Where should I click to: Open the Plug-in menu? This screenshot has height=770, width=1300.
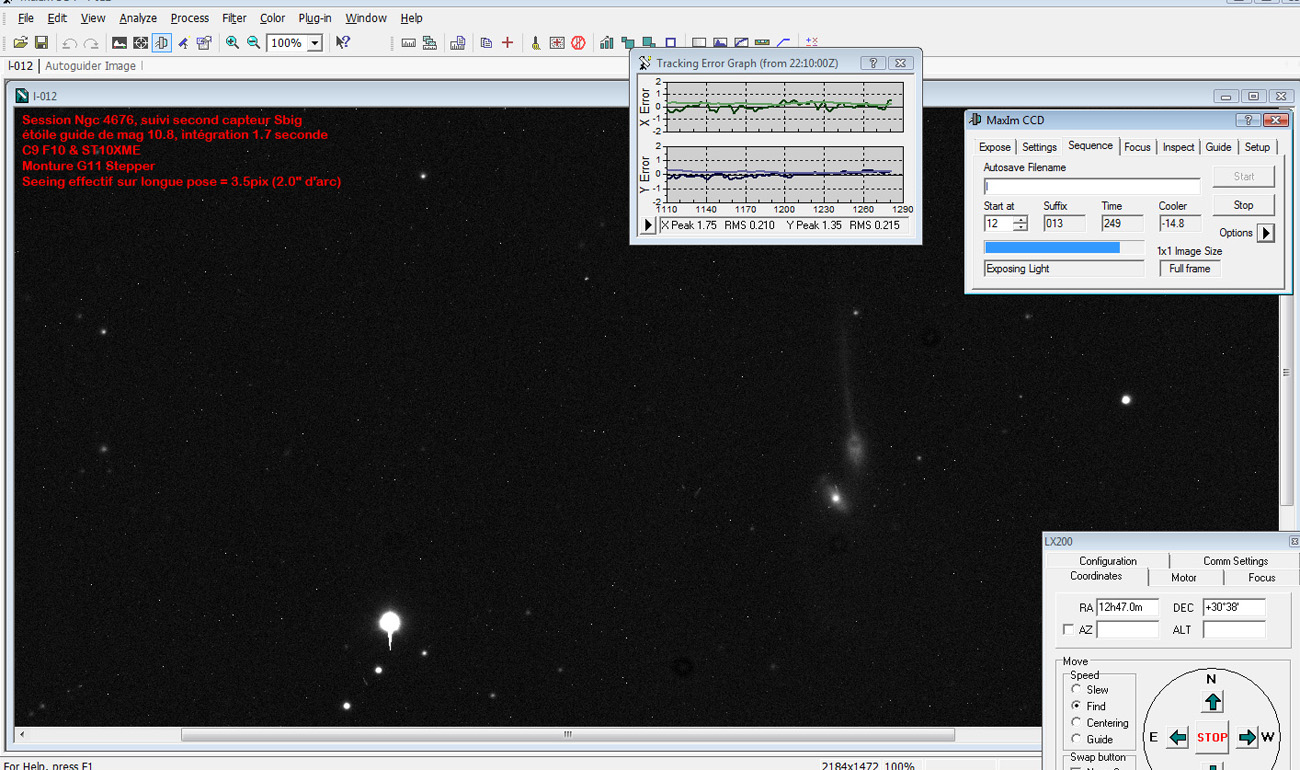click(315, 18)
